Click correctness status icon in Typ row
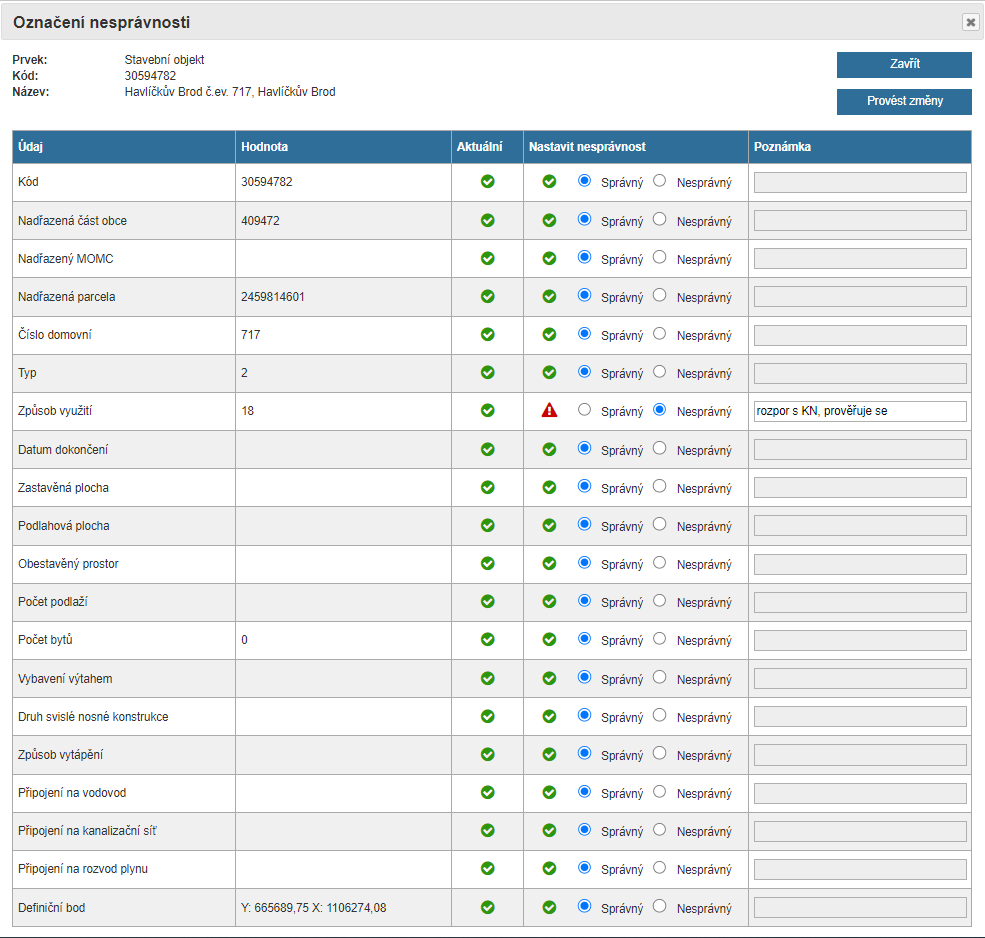Viewport: 985px width, 938px height. pos(549,372)
